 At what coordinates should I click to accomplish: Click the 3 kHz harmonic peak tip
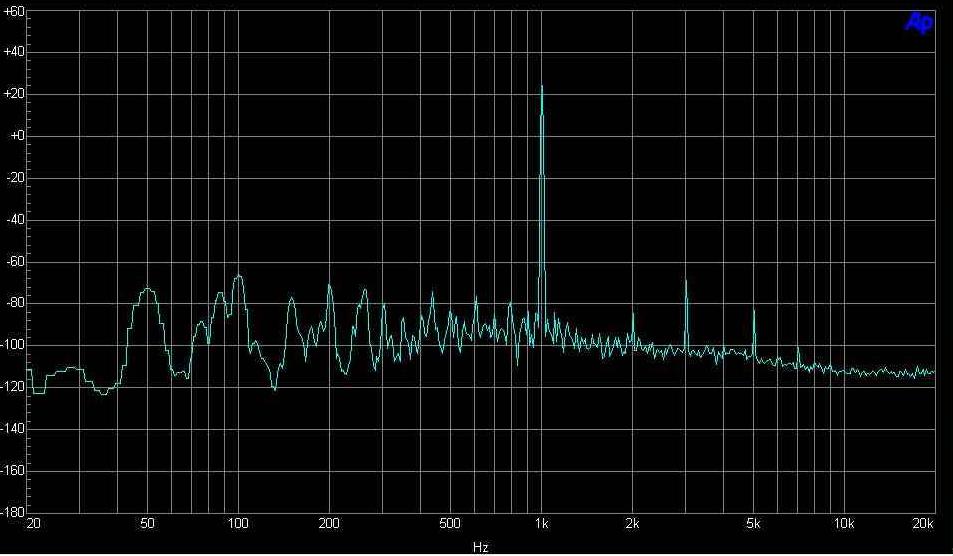coord(686,281)
